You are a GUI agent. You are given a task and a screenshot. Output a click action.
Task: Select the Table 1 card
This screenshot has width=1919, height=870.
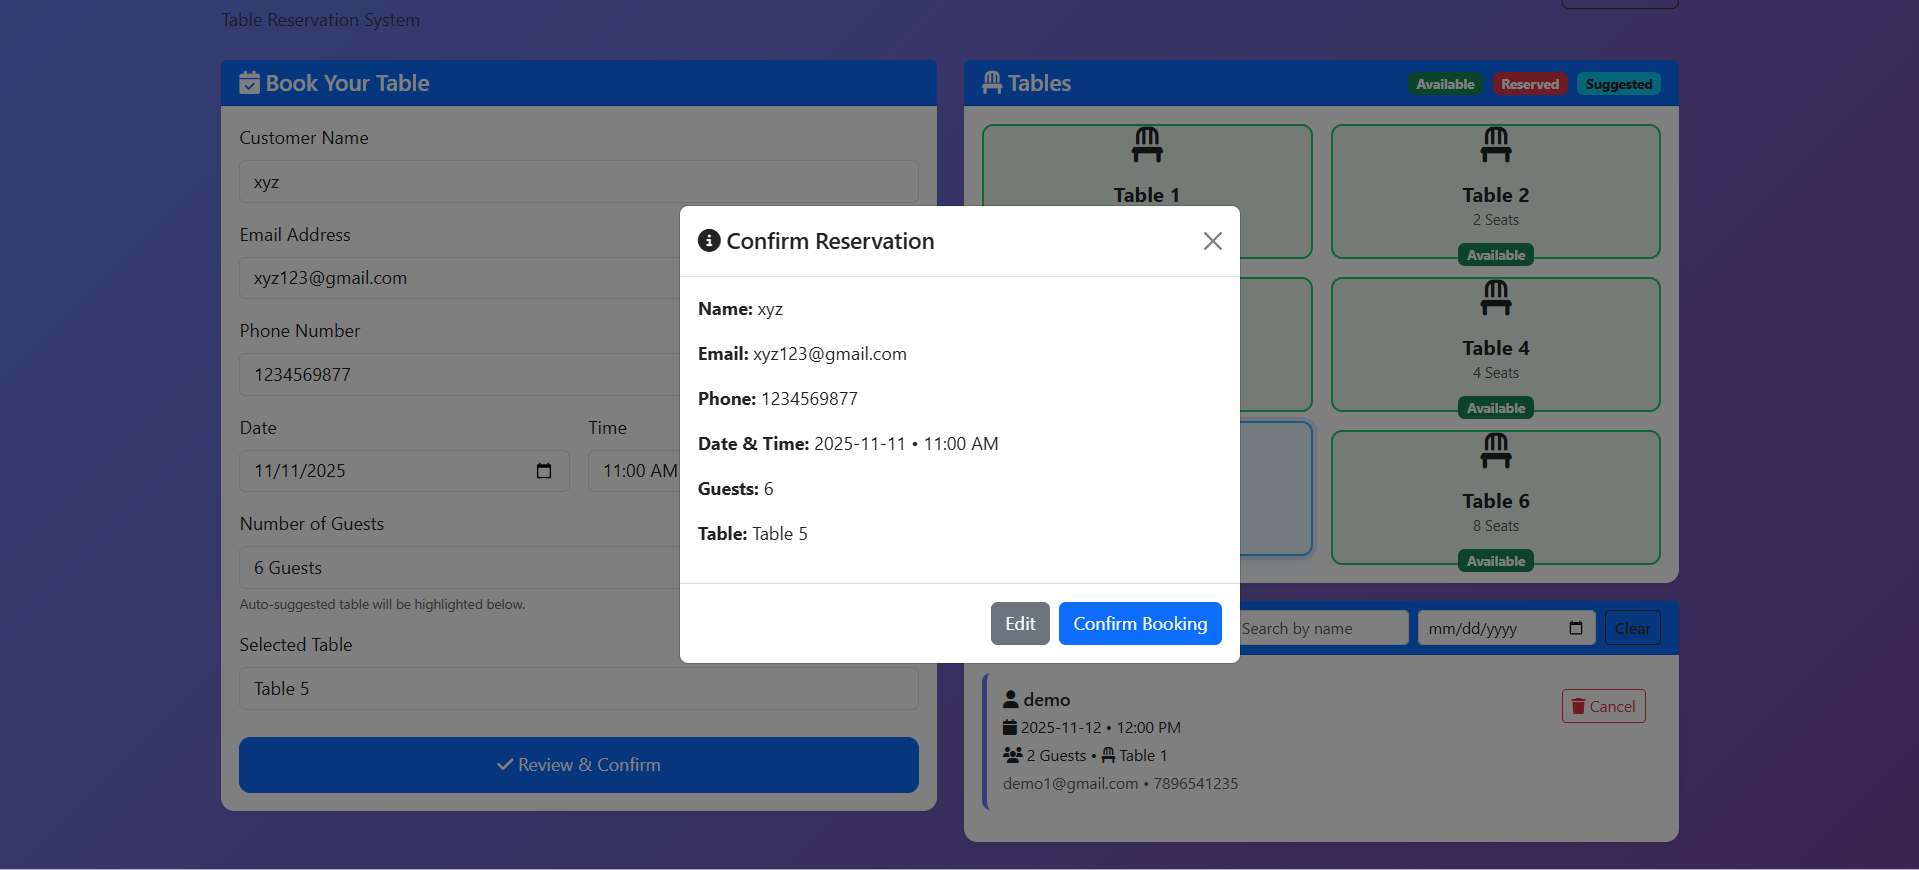click(1147, 165)
